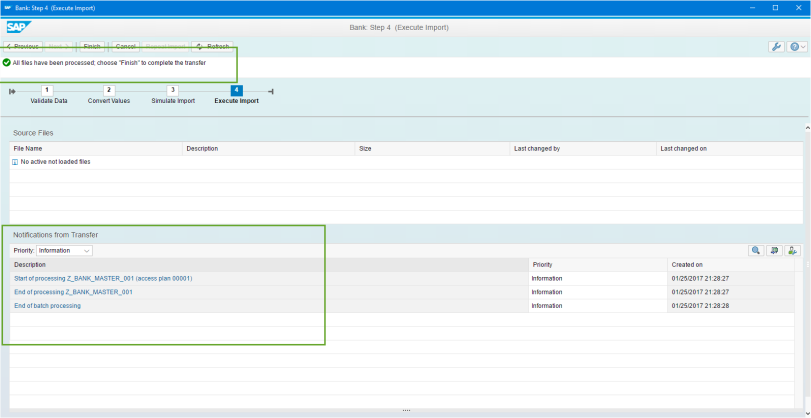The image size is (811, 418).
Task: Click the info icon beside 'No active not loaded files'
Action: (15, 162)
